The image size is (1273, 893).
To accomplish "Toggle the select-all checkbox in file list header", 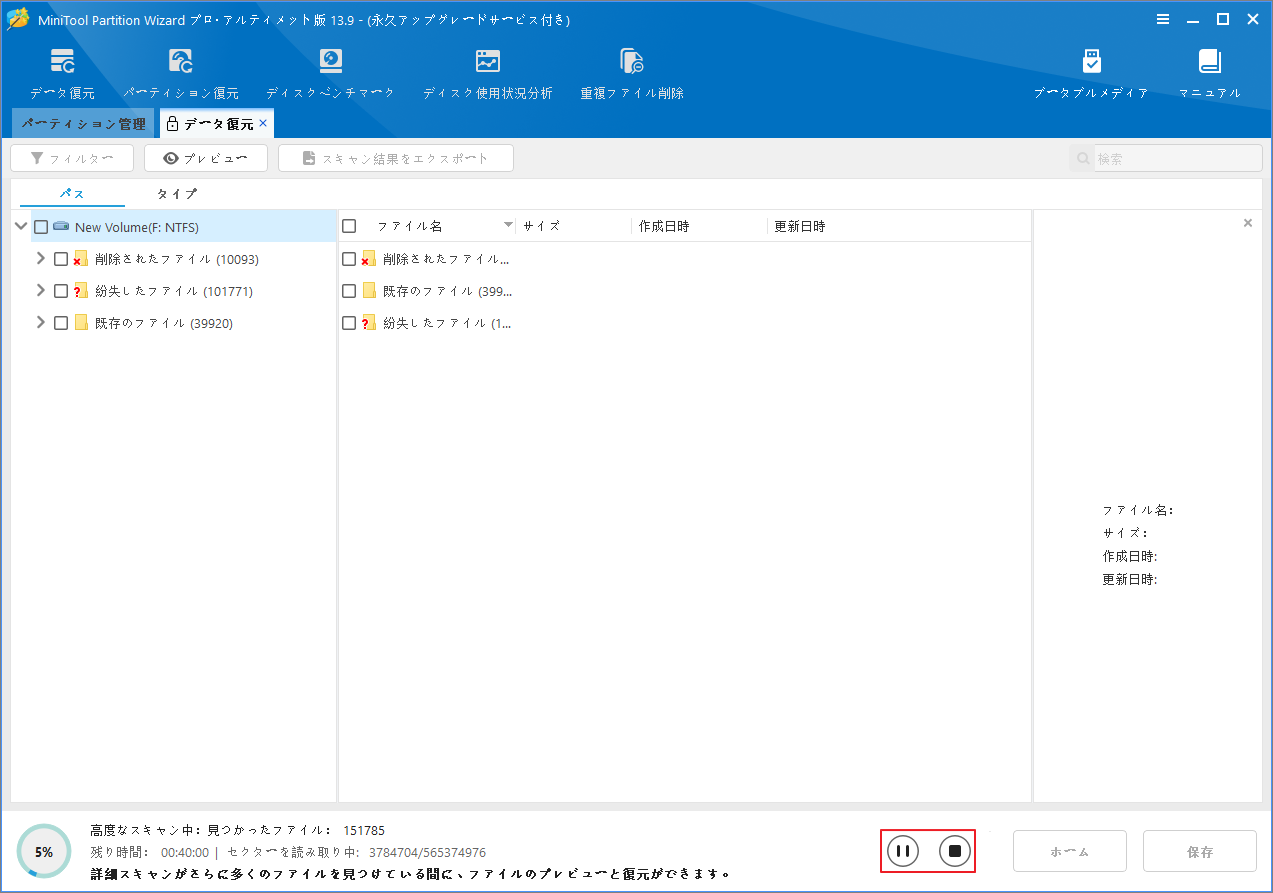I will (349, 226).
